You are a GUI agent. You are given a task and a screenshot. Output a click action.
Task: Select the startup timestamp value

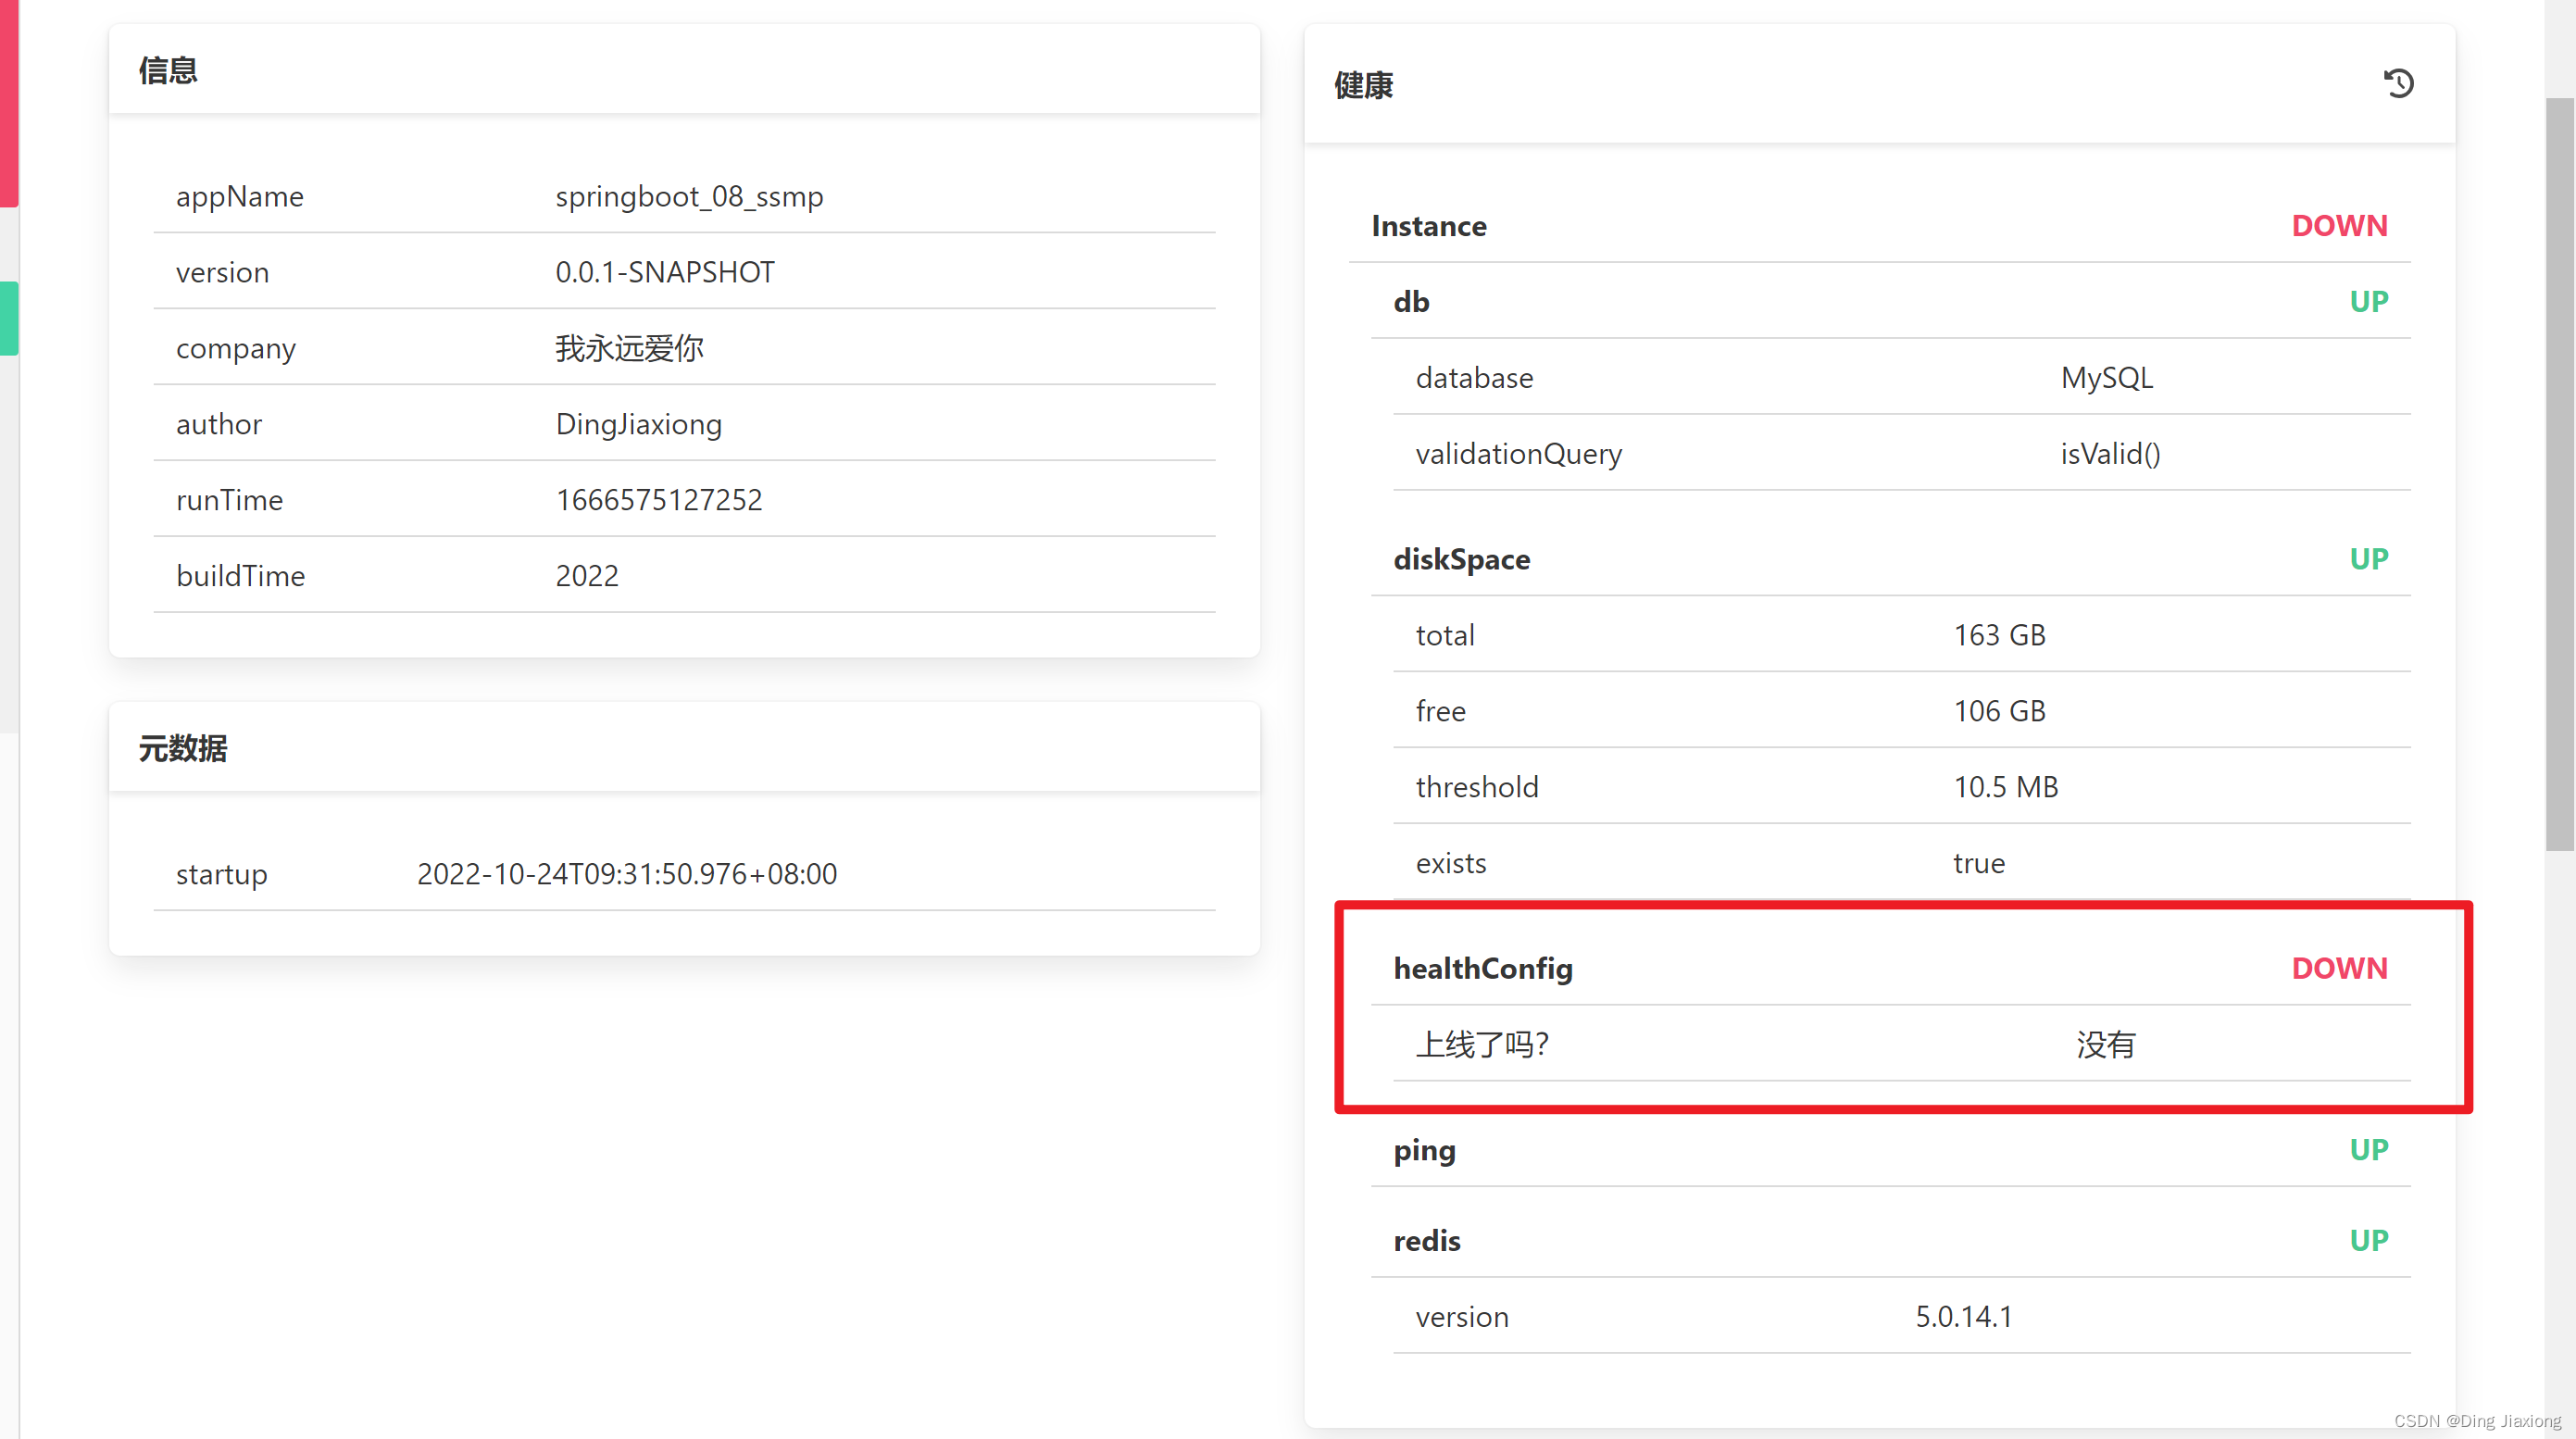(627, 874)
